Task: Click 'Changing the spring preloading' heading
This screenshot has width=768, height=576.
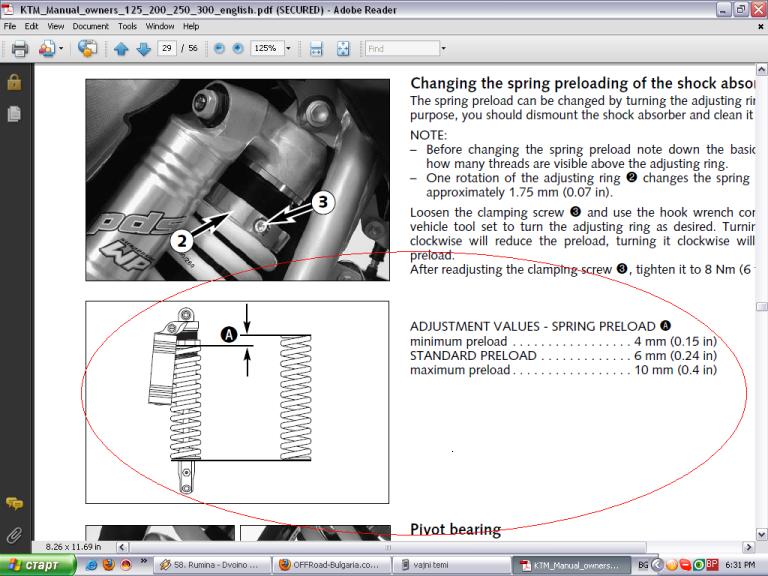Action: tap(582, 84)
